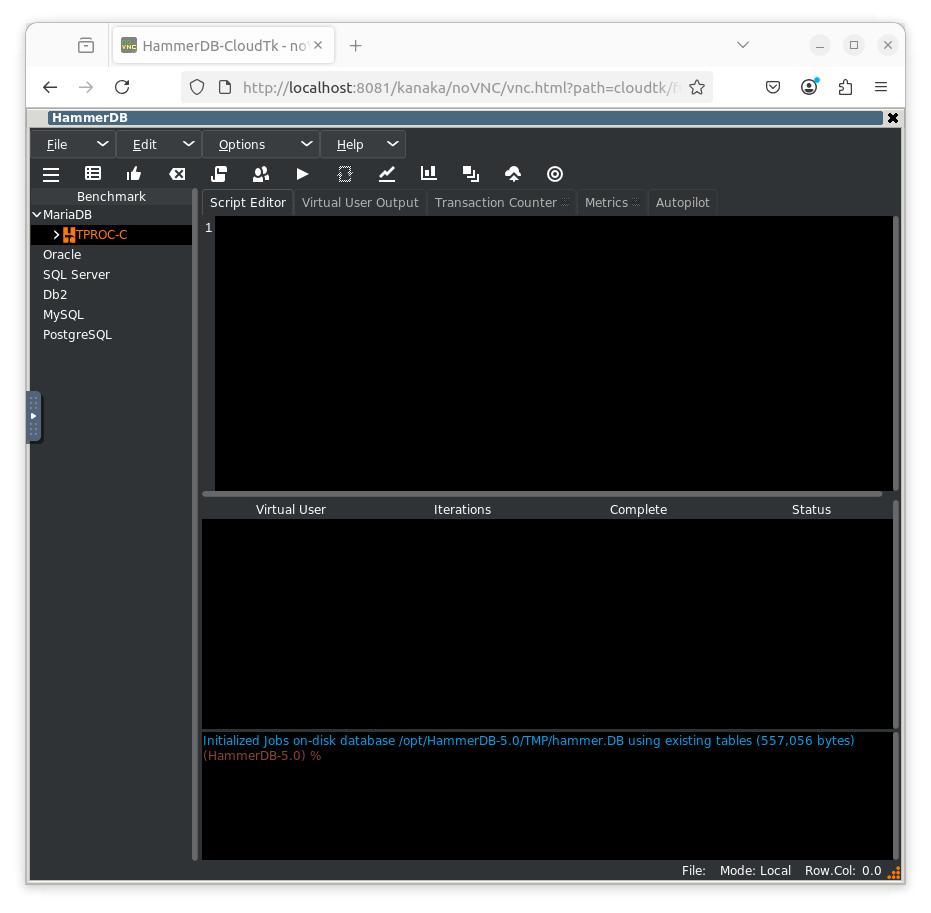Expand the noVNC control bar handle
This screenshot has height=913, width=931.
click(33, 417)
